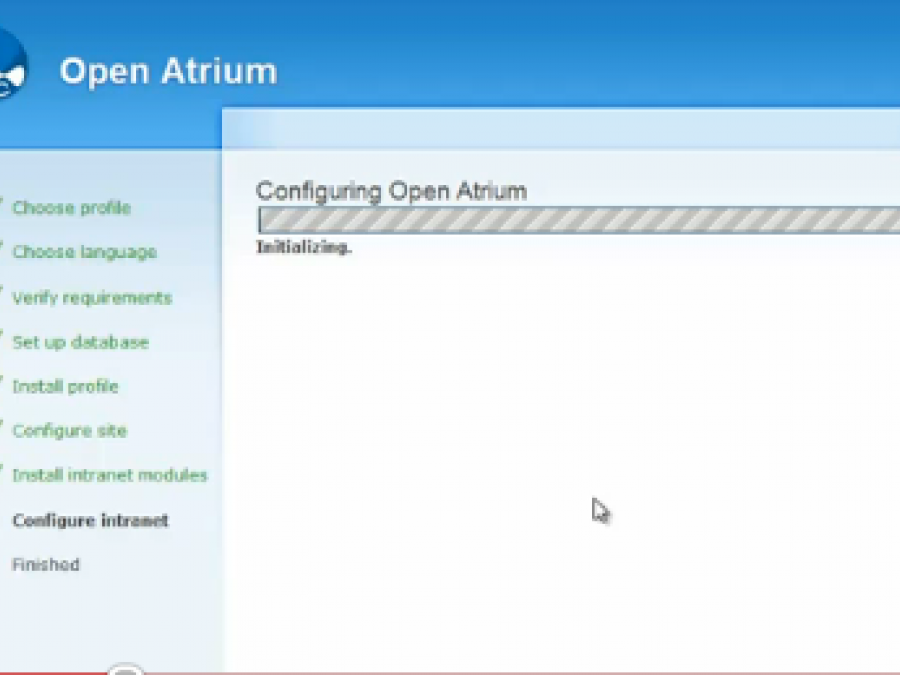Click the round video scrubber handle
Viewport: 900px width, 675px height.
(125, 671)
